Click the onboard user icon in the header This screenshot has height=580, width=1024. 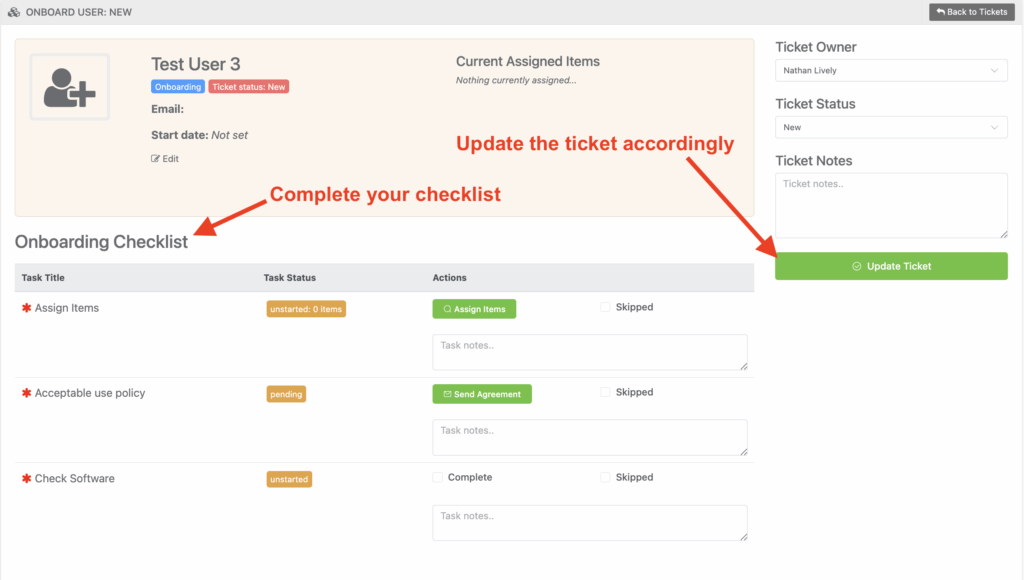[15, 12]
